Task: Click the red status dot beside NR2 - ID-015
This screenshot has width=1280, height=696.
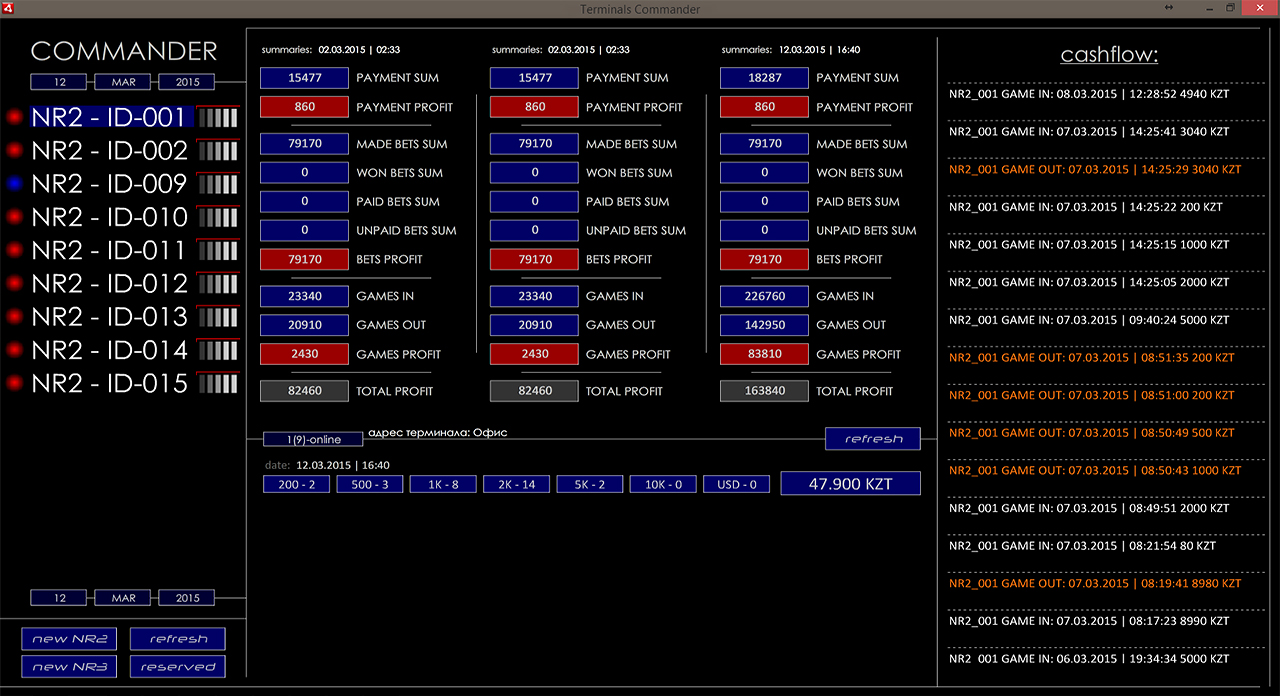Action: pos(14,383)
